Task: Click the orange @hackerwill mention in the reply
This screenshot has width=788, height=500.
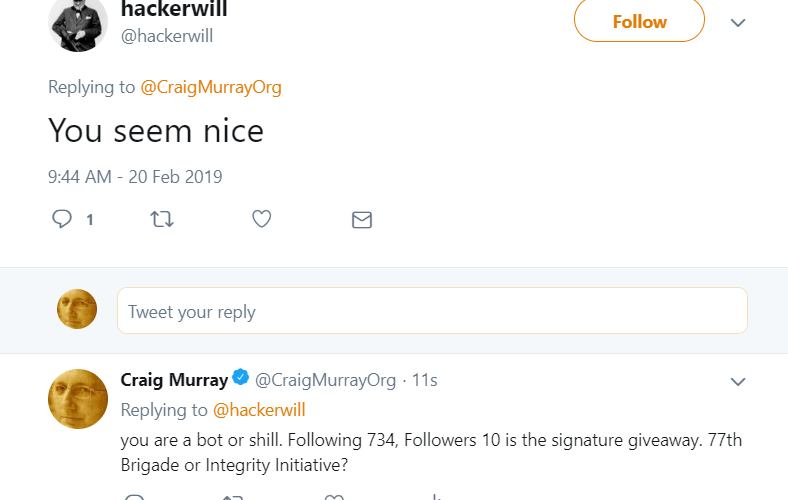Action: [x=258, y=410]
